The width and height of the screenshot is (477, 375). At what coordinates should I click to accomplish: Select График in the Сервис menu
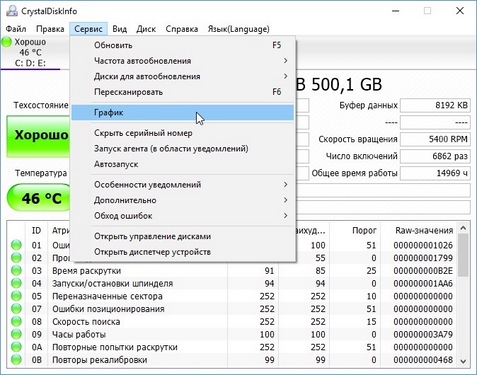point(183,113)
